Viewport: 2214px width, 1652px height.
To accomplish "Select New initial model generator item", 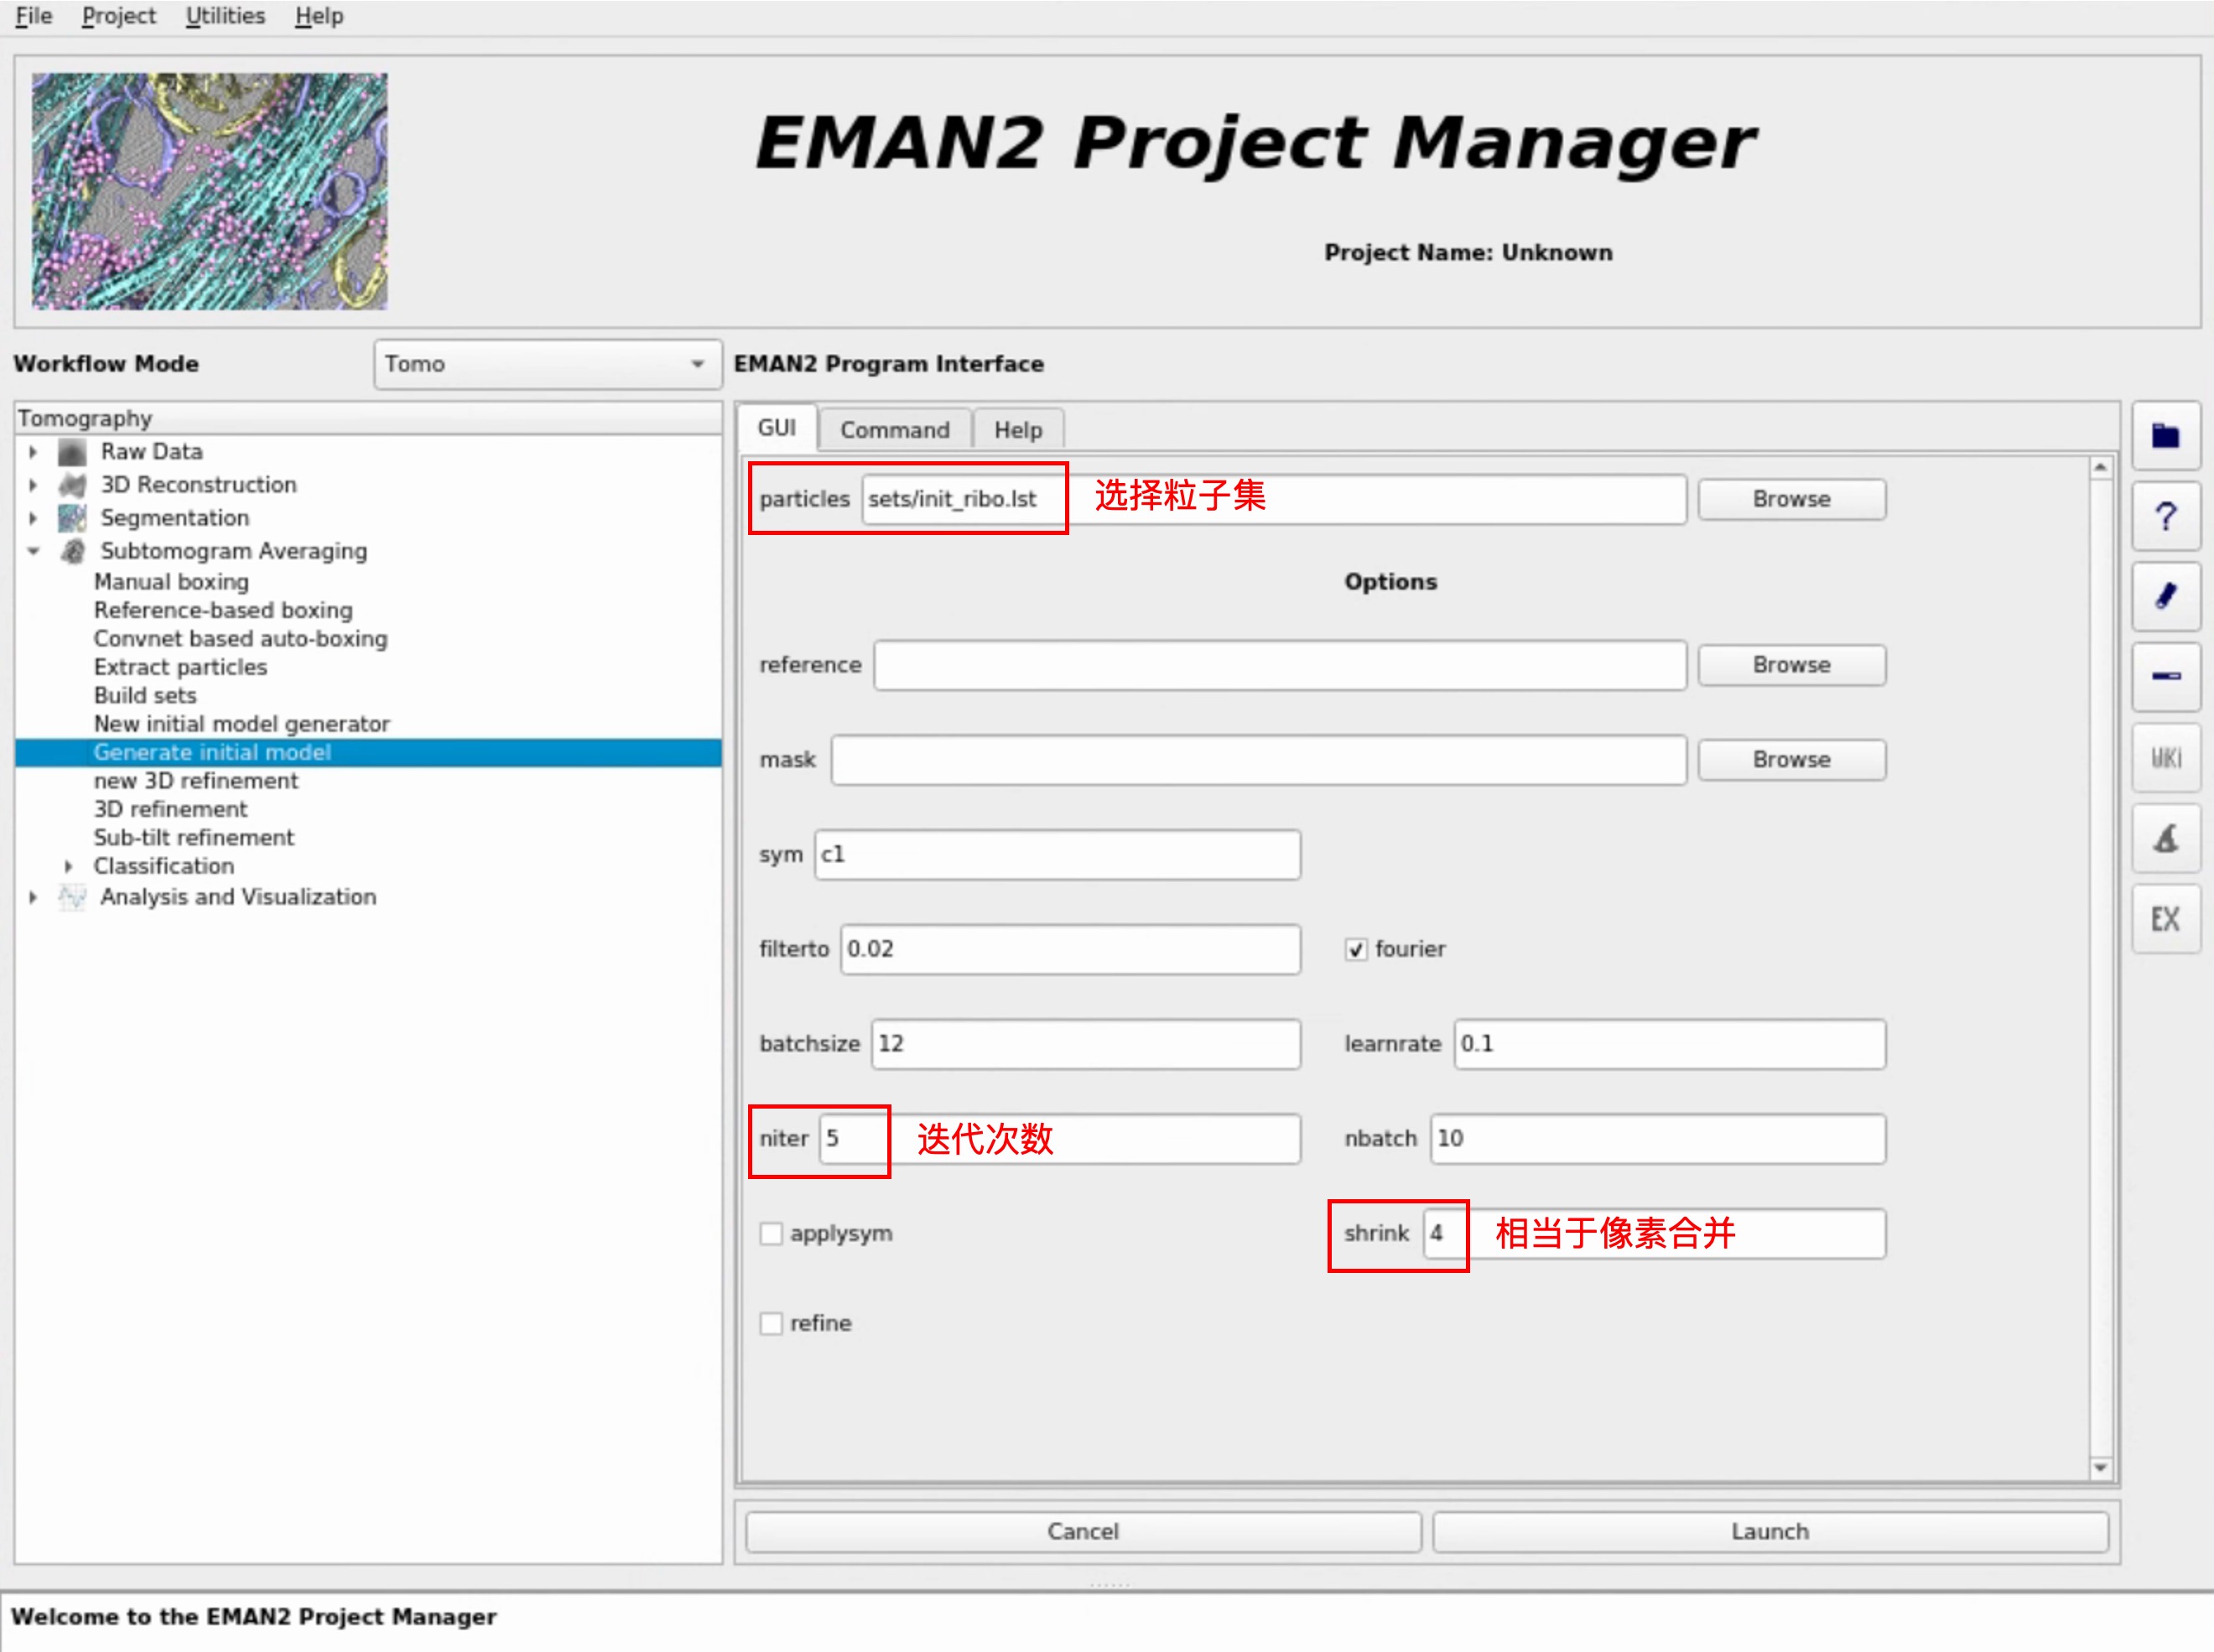I will tap(241, 724).
